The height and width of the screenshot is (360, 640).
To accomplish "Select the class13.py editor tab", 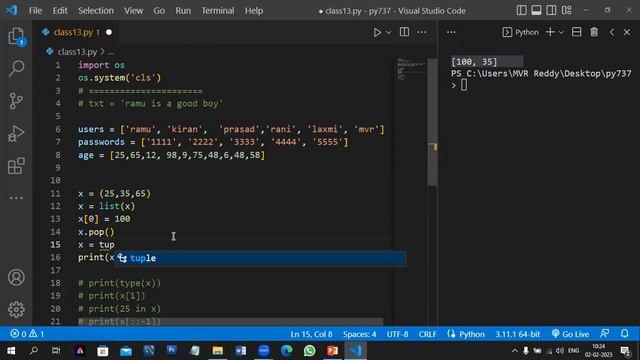I will click(x=76, y=32).
